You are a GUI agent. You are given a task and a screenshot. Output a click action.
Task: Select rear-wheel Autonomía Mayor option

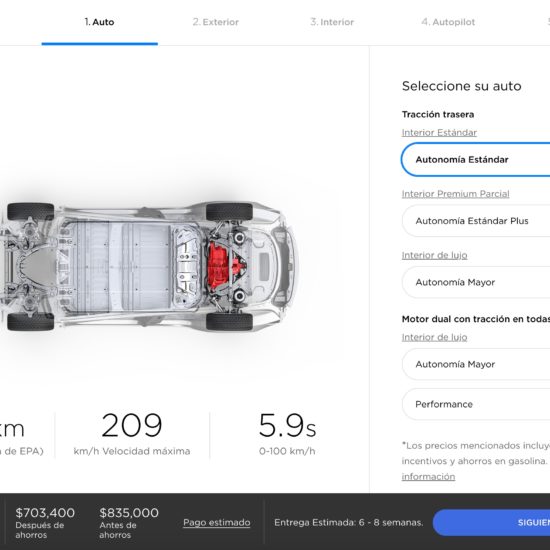coord(476,282)
